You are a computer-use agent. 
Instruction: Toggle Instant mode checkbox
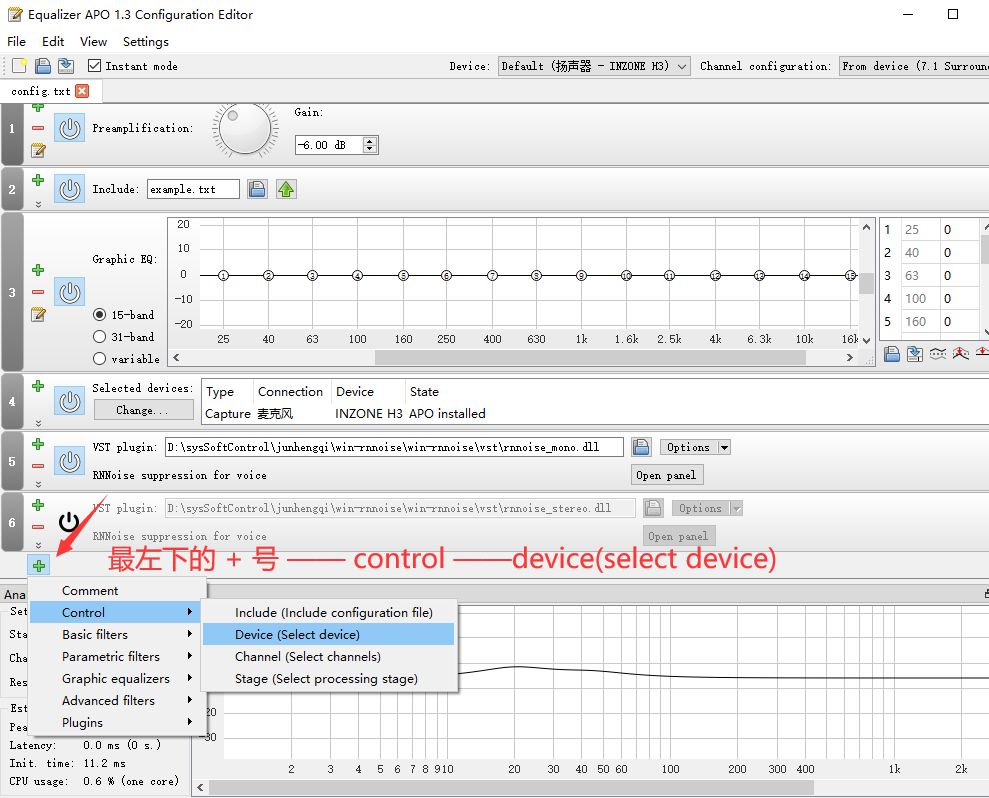[95, 66]
